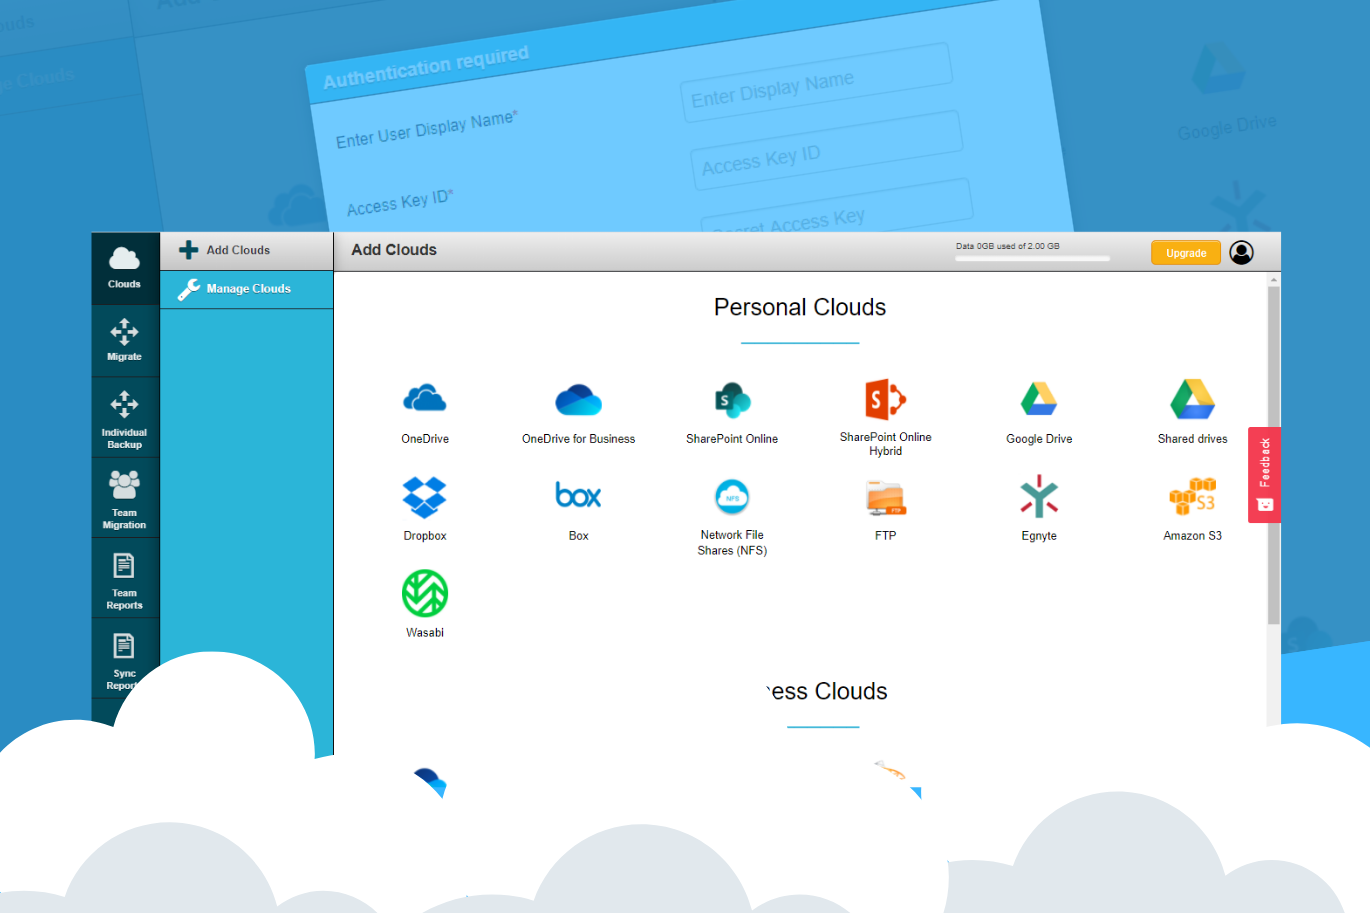Choose the Dropbox icon
This screenshot has height=913, width=1370.
click(x=425, y=496)
